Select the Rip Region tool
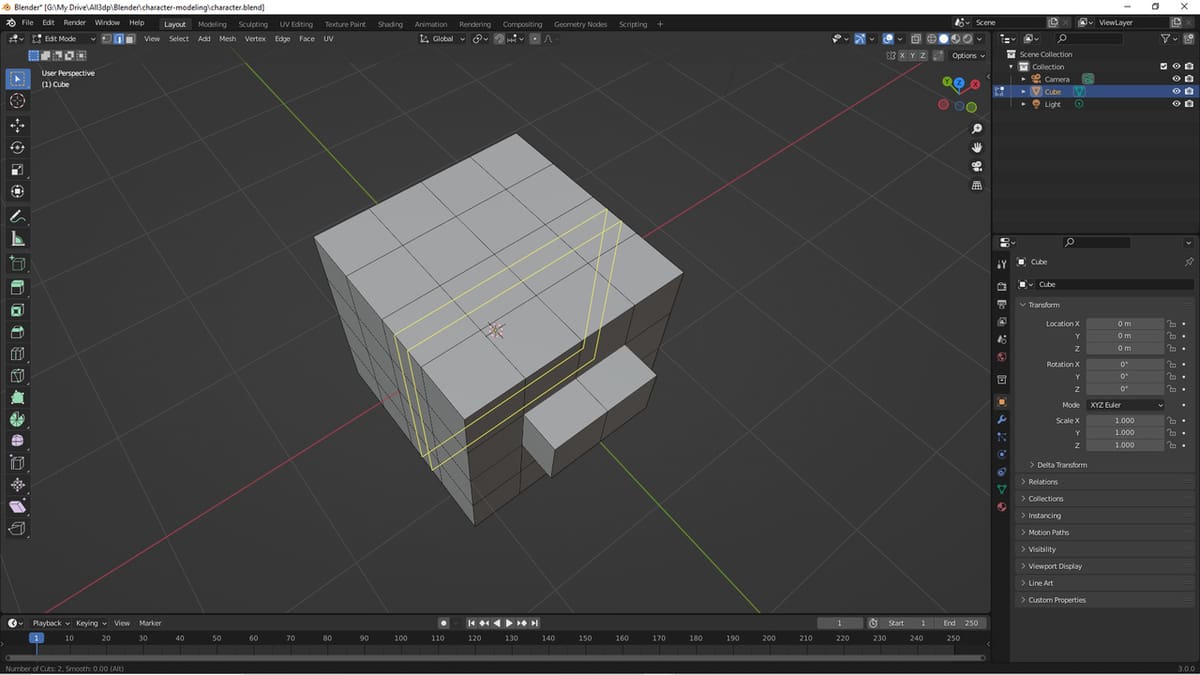 (17, 529)
